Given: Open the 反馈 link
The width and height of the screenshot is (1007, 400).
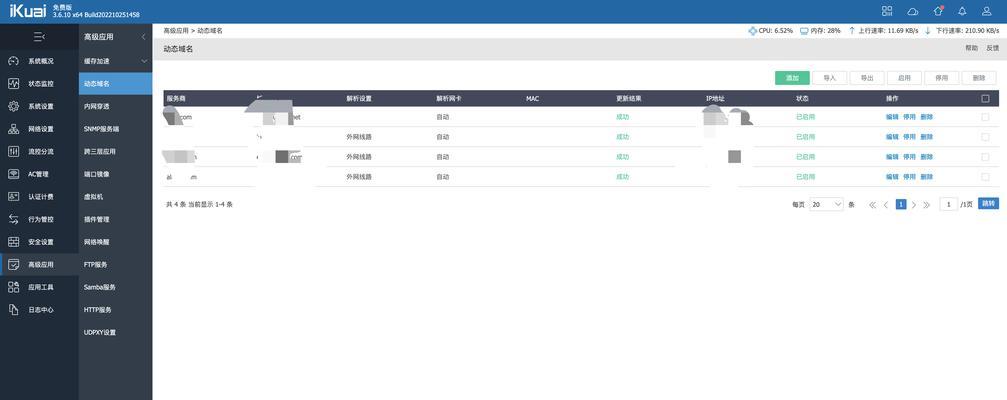Looking at the screenshot, I should (x=992, y=49).
